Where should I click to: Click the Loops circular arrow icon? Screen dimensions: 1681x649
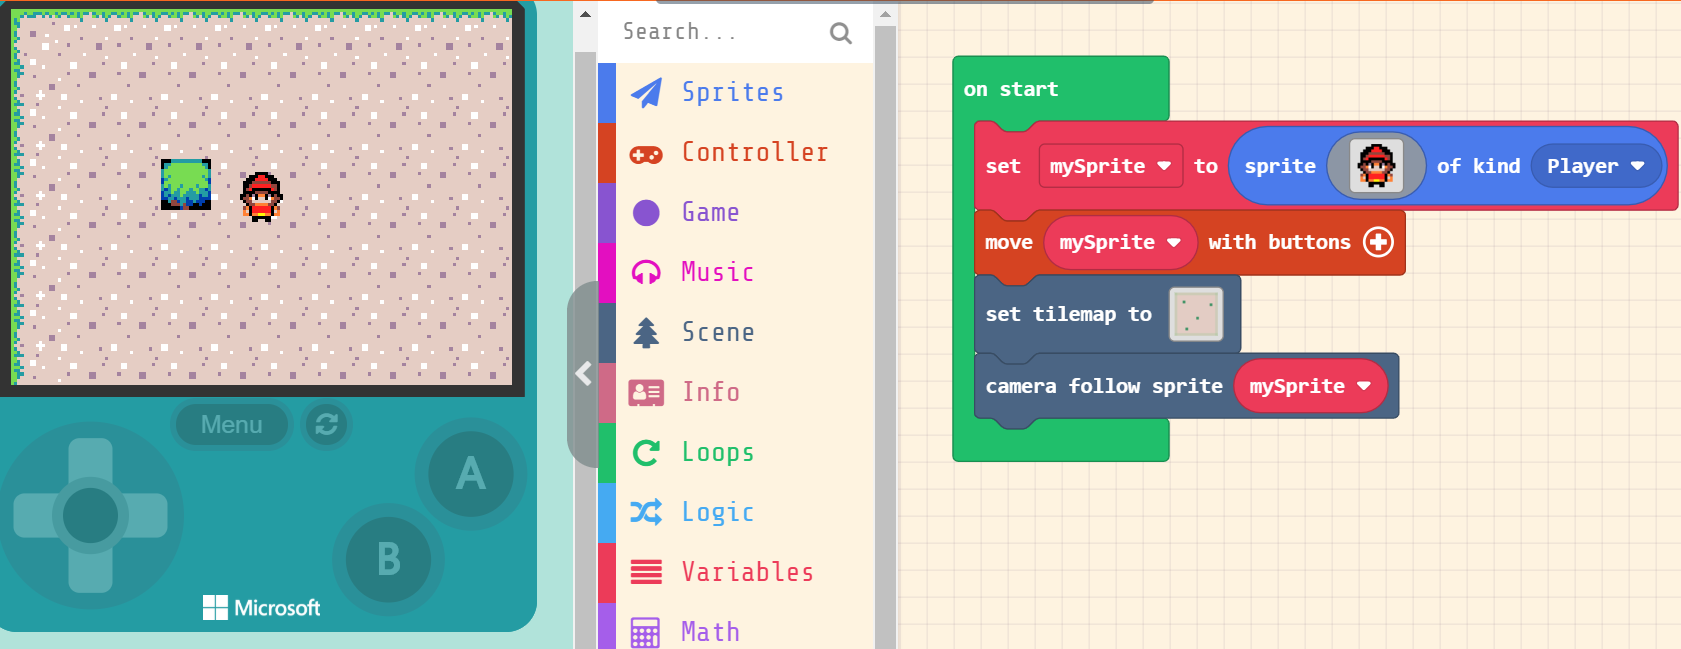click(x=646, y=453)
